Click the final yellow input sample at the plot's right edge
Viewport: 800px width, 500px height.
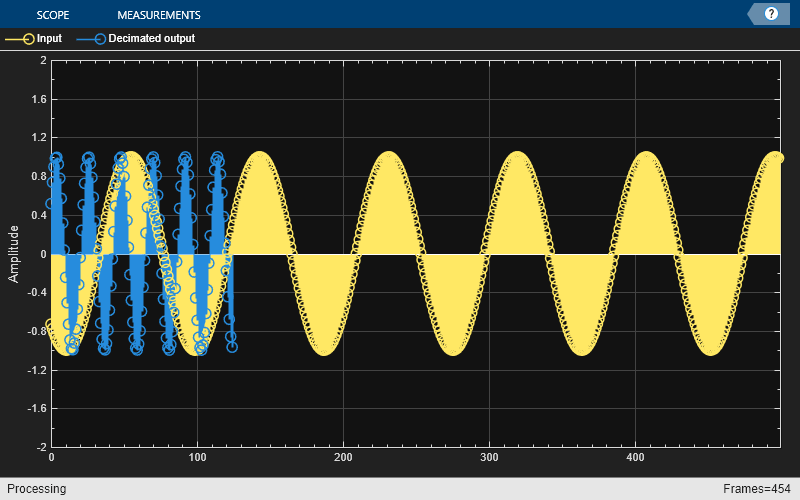[x=779, y=158]
